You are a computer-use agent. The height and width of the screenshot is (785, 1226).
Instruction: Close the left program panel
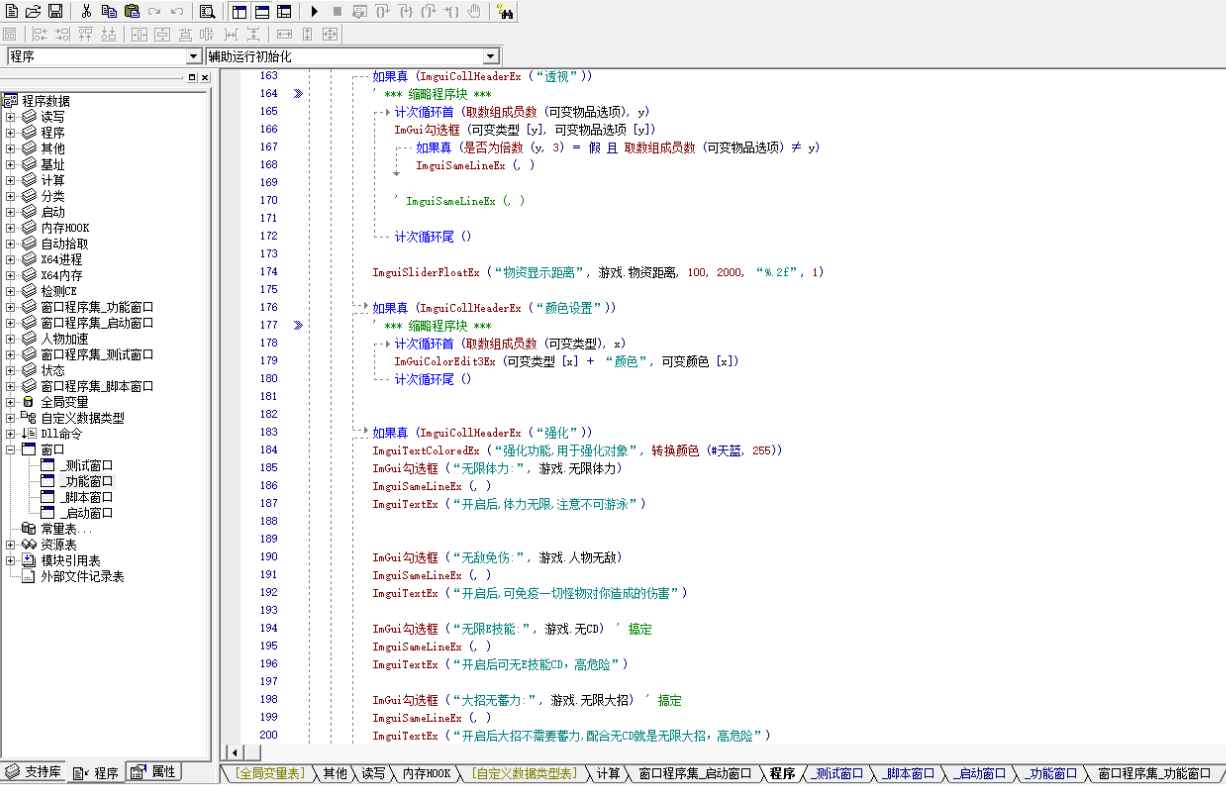(x=204, y=77)
